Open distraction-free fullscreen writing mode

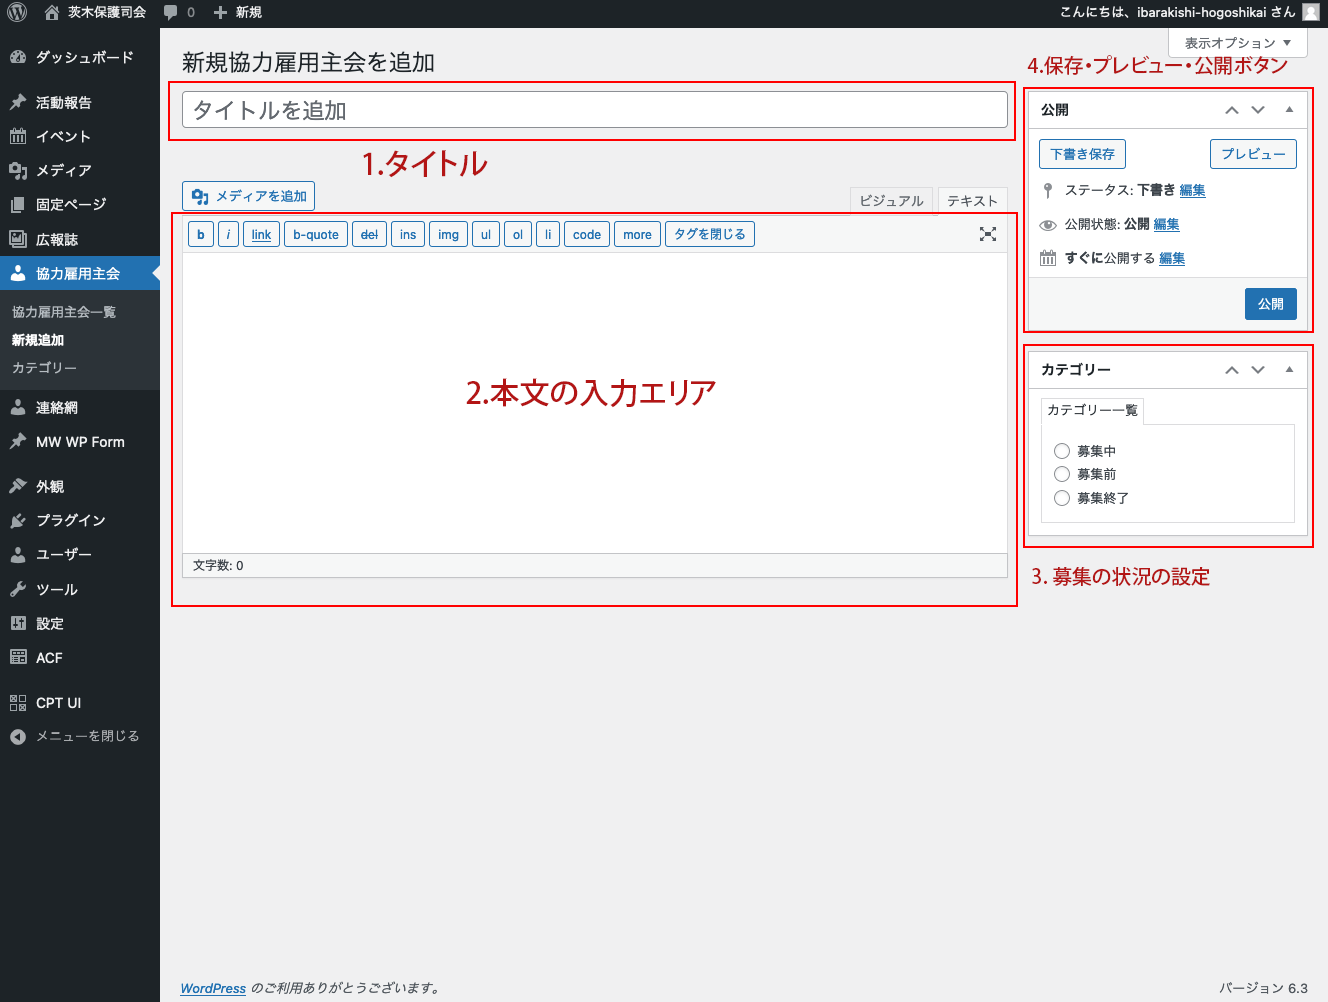pyautogui.click(x=988, y=233)
